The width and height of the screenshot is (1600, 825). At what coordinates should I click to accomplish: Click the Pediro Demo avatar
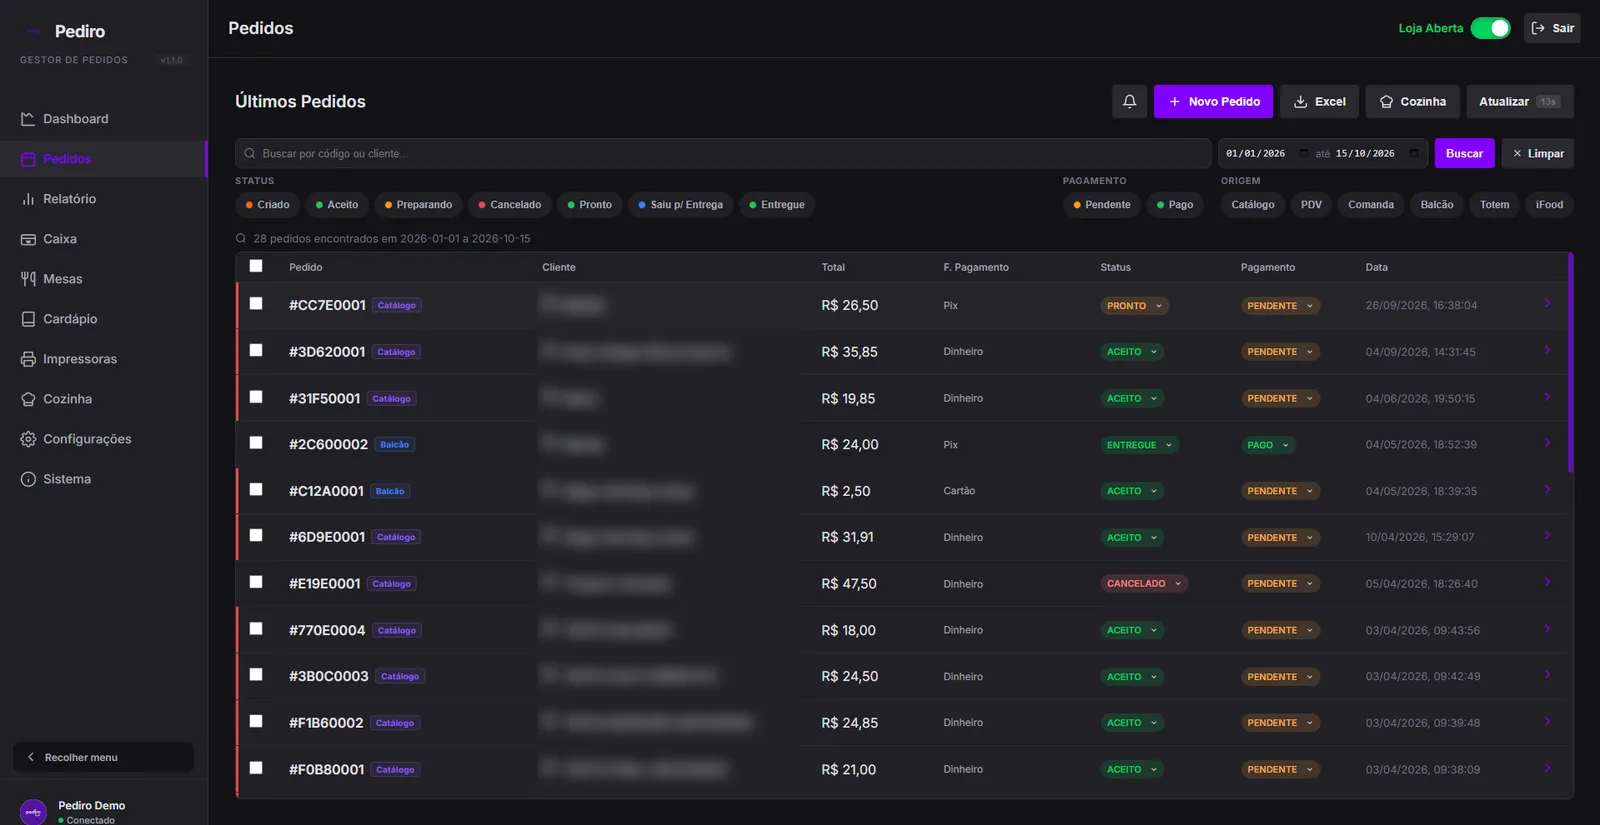(33, 811)
